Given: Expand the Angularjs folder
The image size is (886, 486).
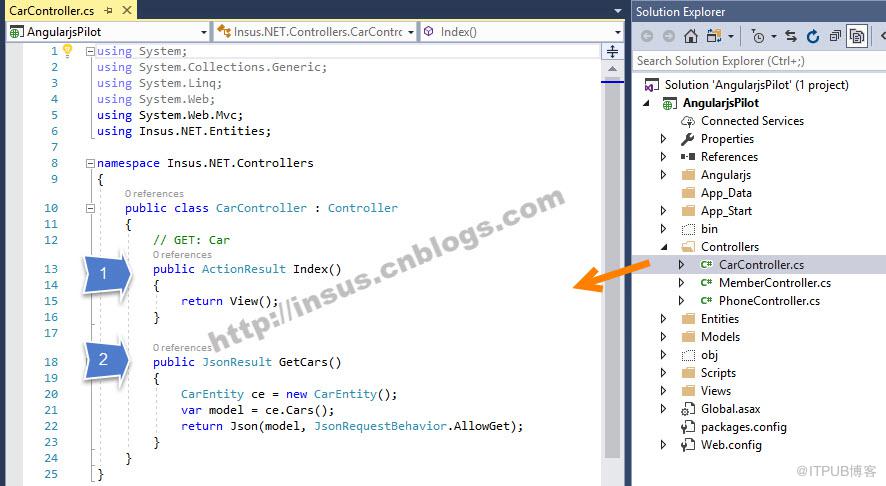Looking at the screenshot, I should click(x=663, y=175).
